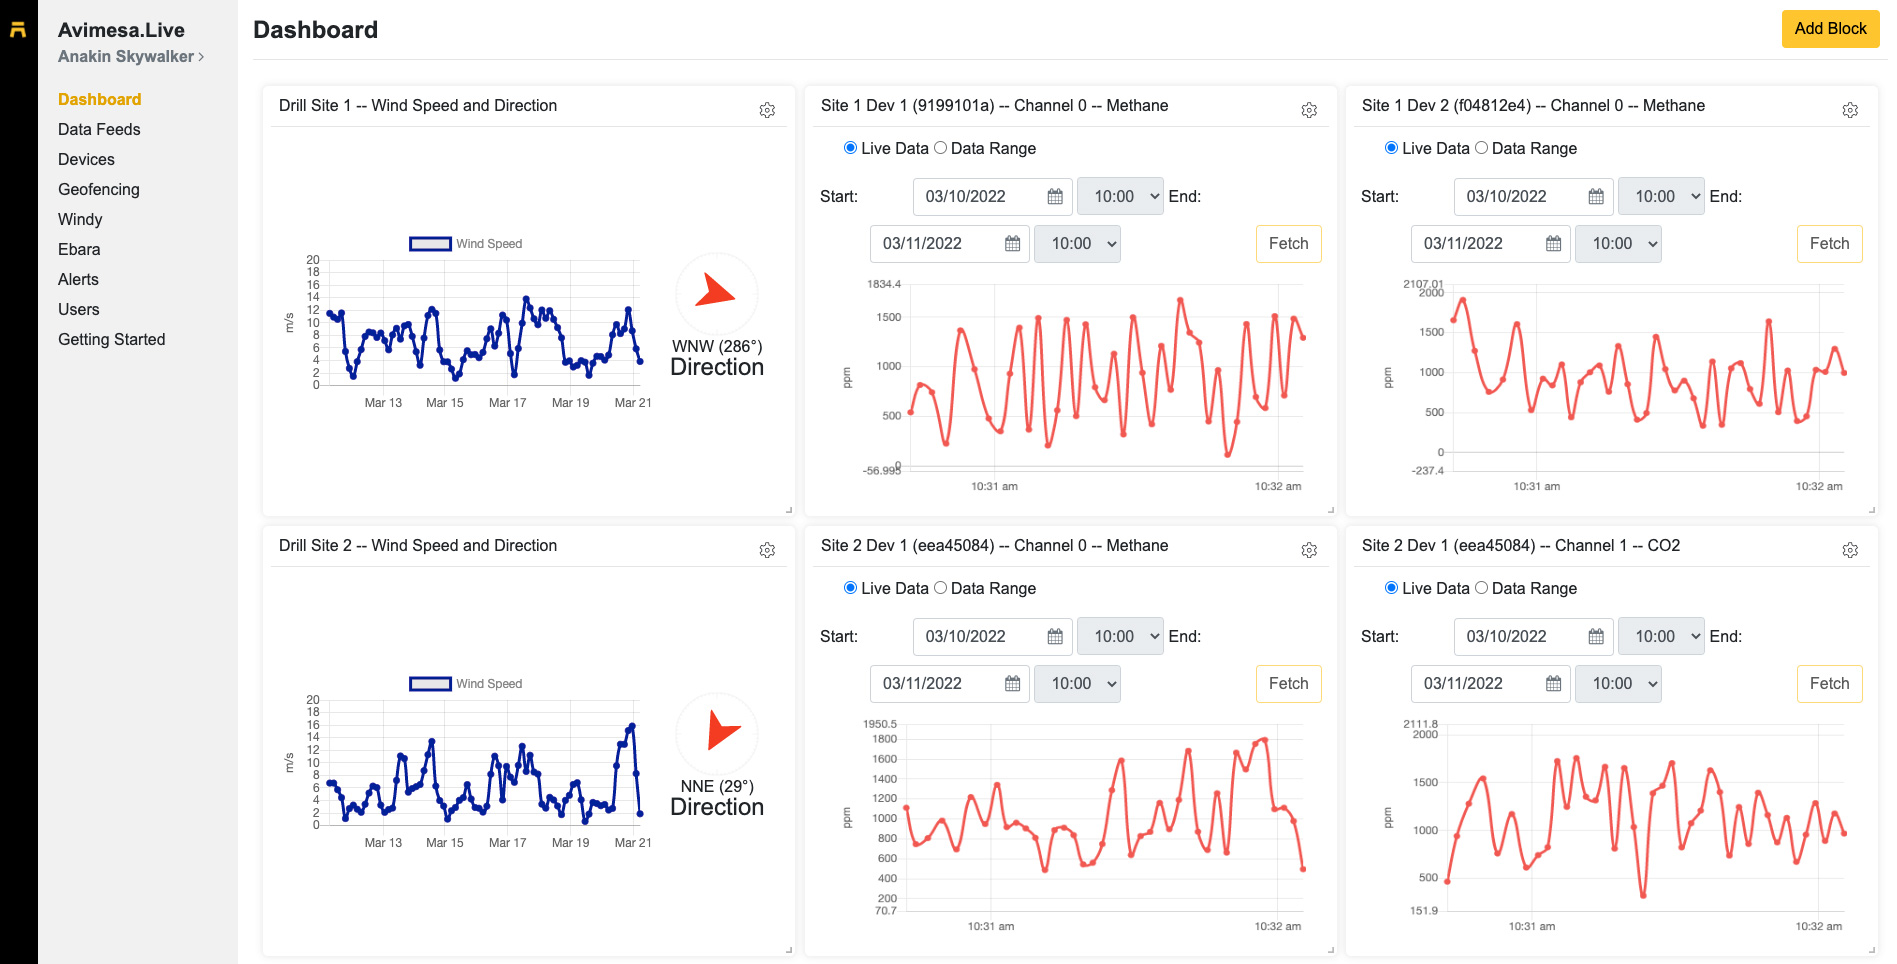The width and height of the screenshot is (1897, 964).
Task: Click the Add Block button
Action: [1830, 29]
